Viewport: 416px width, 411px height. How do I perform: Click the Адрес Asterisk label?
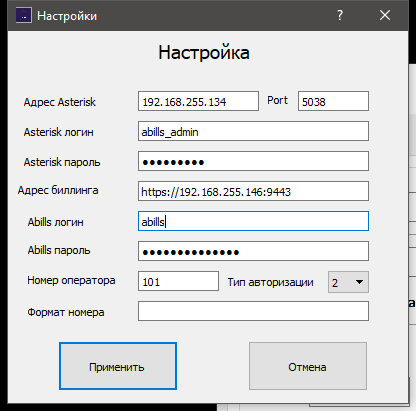pyautogui.click(x=60, y=102)
